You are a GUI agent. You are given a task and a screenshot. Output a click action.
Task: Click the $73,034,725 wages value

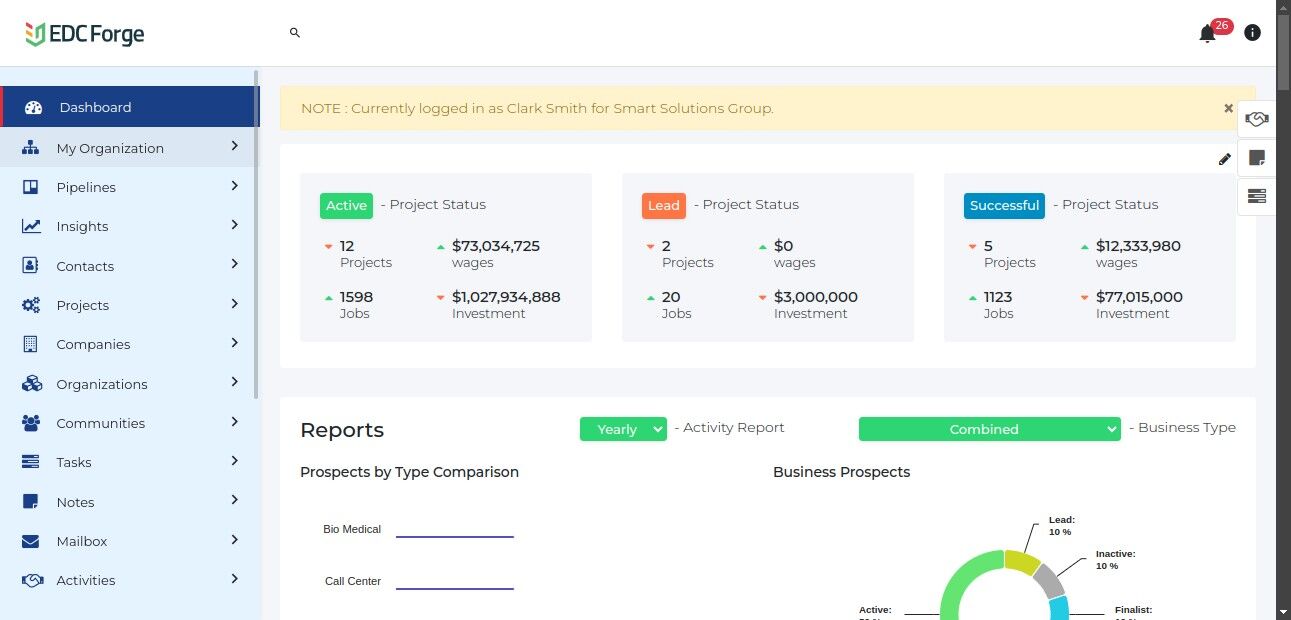click(x=496, y=246)
